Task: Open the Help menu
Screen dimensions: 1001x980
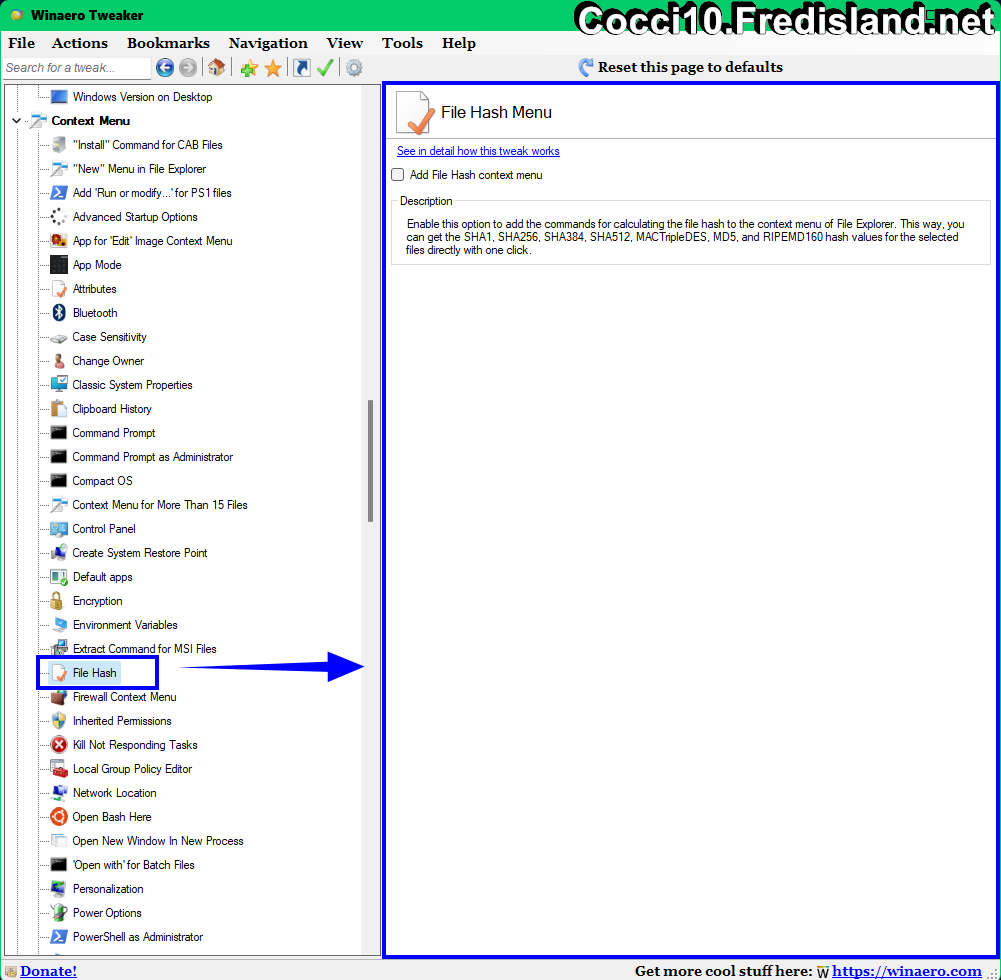Action: coord(458,43)
